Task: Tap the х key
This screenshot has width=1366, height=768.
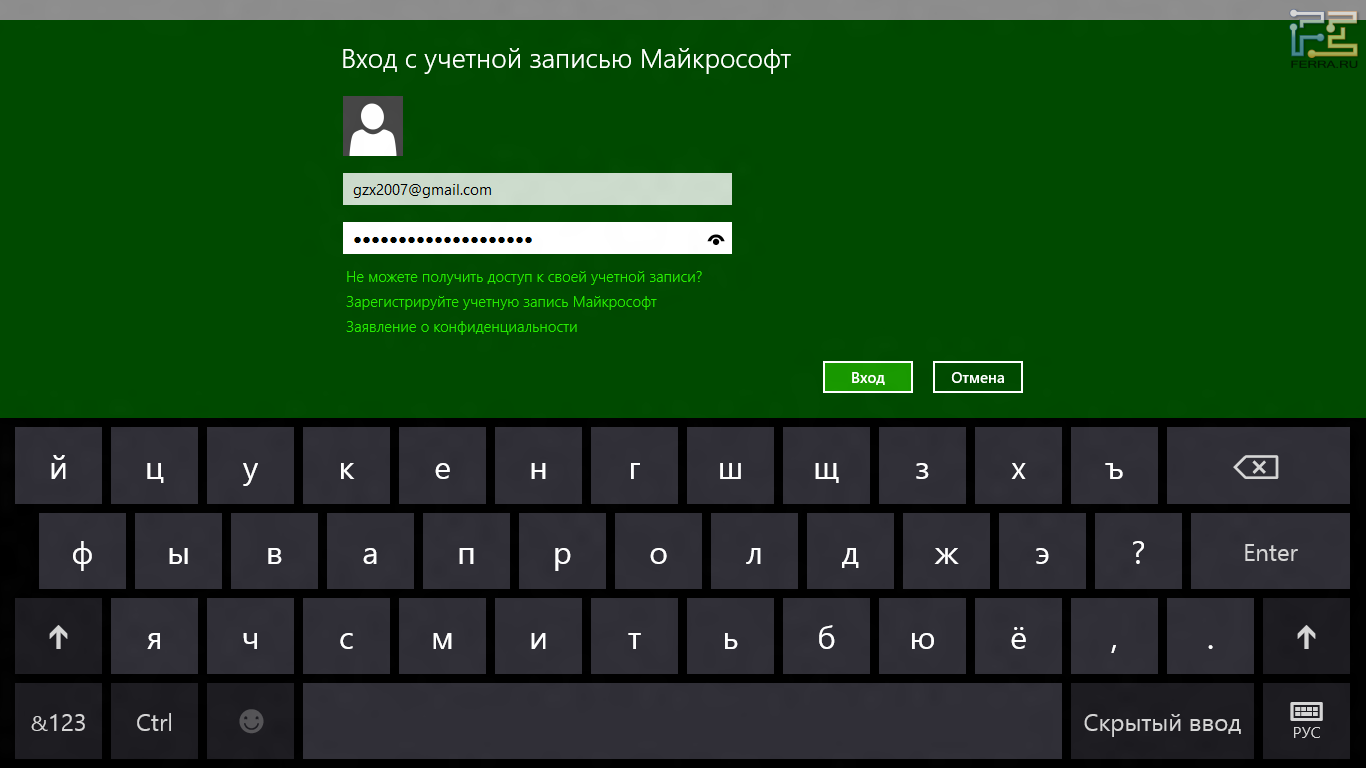Action: pos(1018,466)
